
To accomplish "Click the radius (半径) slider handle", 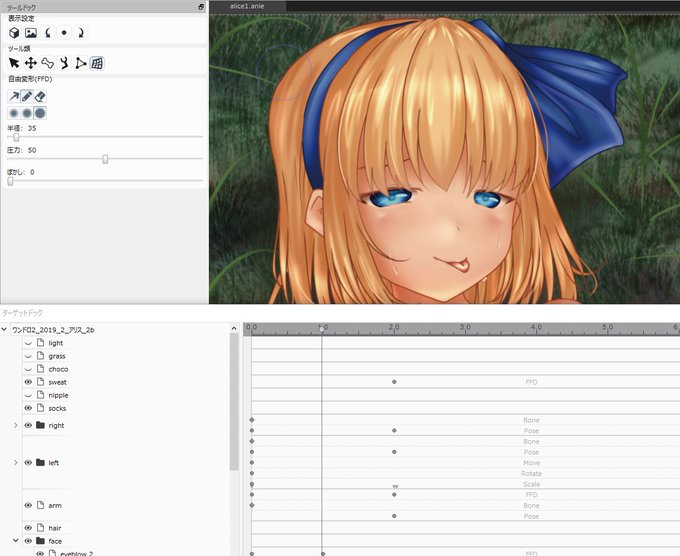I will 16,137.
